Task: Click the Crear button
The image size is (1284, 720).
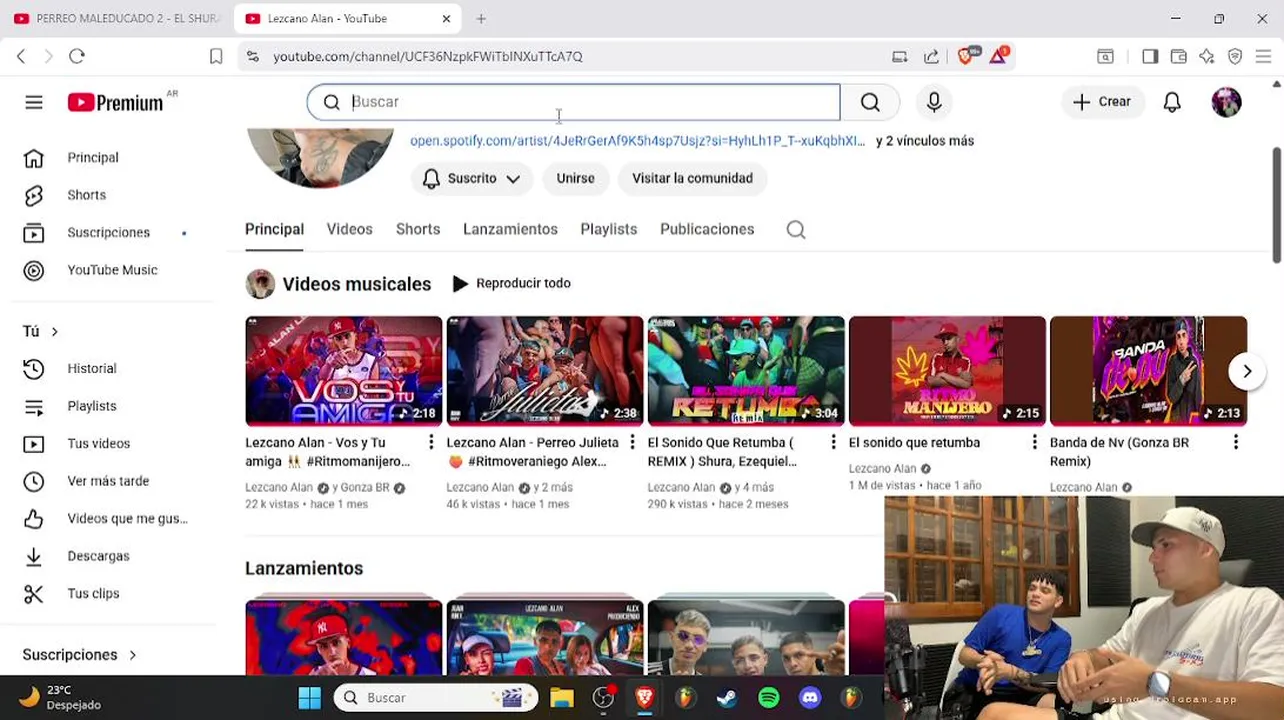Action: [x=1102, y=102]
